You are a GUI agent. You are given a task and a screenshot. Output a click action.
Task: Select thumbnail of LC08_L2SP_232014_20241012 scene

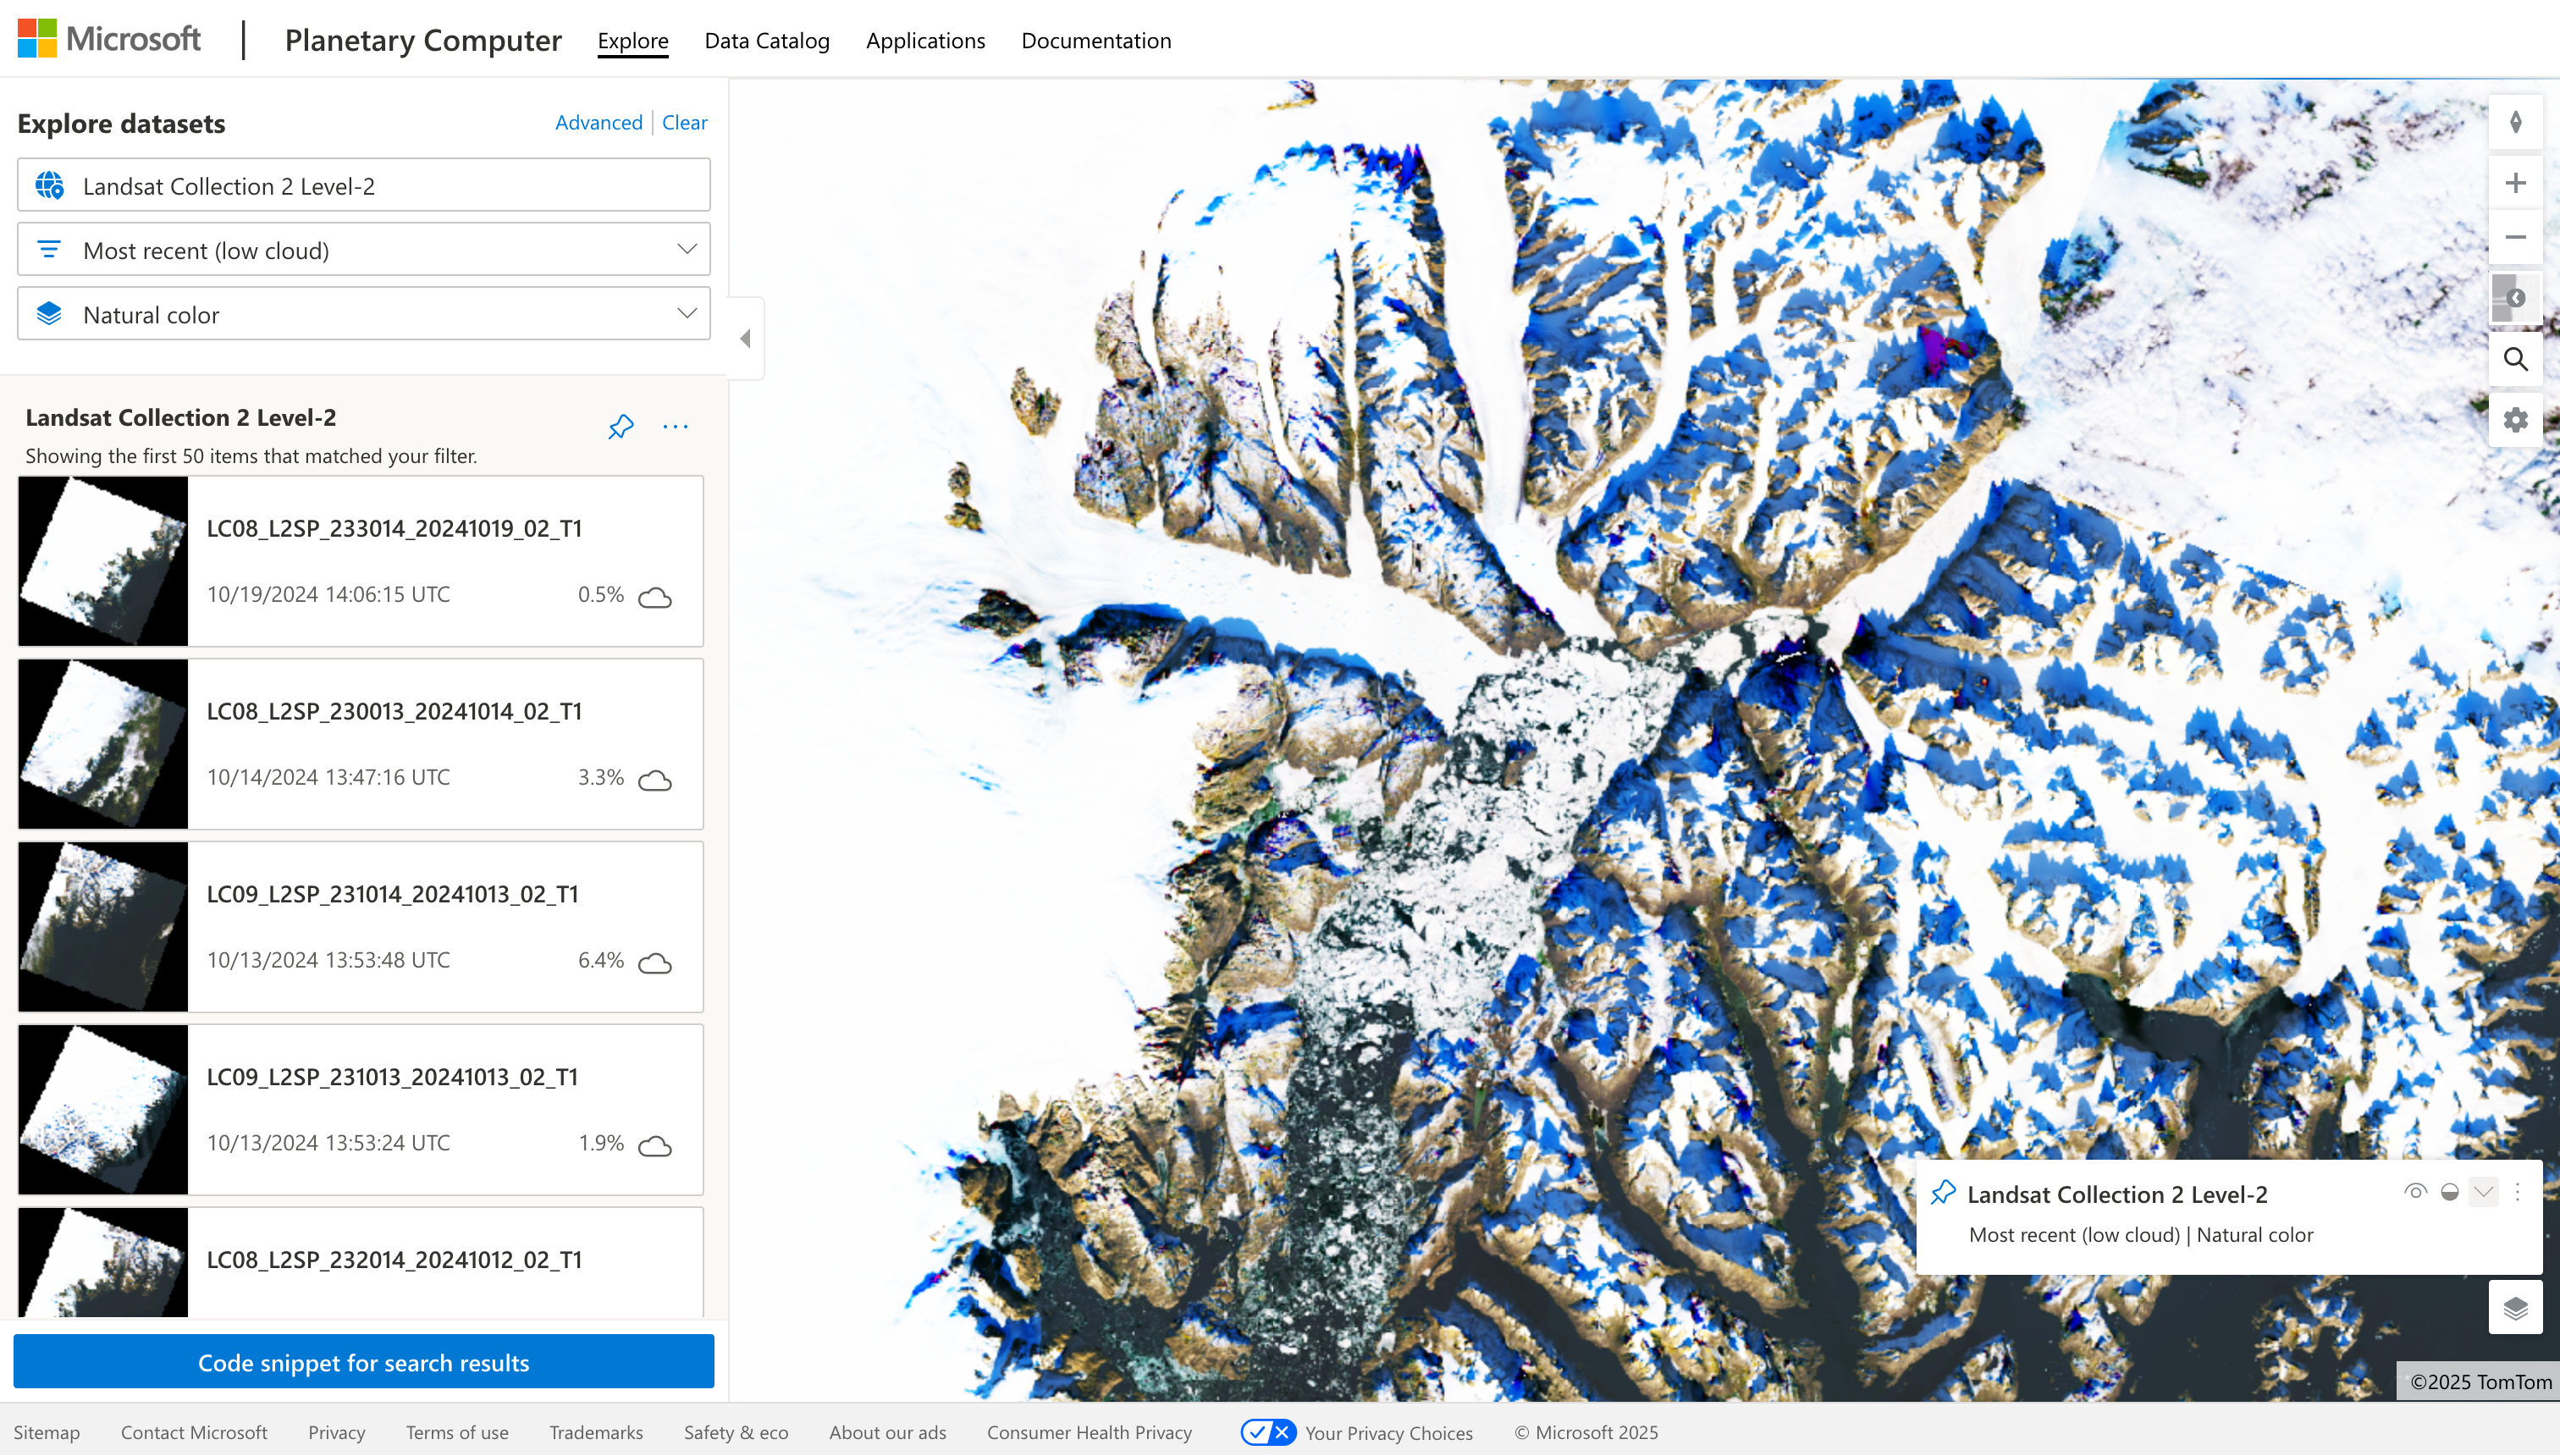tap(103, 1262)
